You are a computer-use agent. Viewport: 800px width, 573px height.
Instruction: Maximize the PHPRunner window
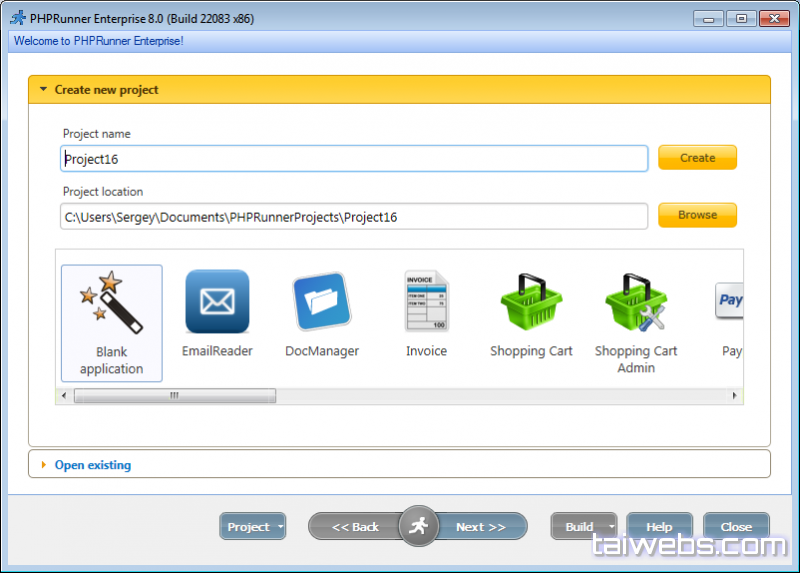point(741,19)
